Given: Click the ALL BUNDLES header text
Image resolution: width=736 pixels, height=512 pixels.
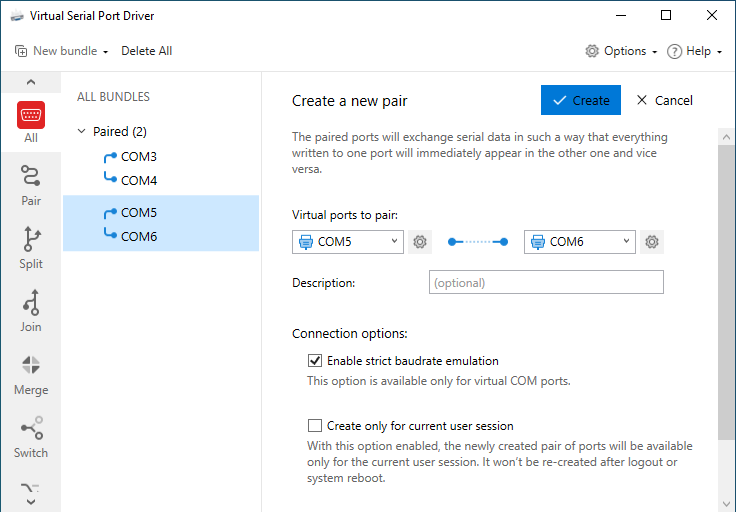Looking at the screenshot, I should coord(113,97).
